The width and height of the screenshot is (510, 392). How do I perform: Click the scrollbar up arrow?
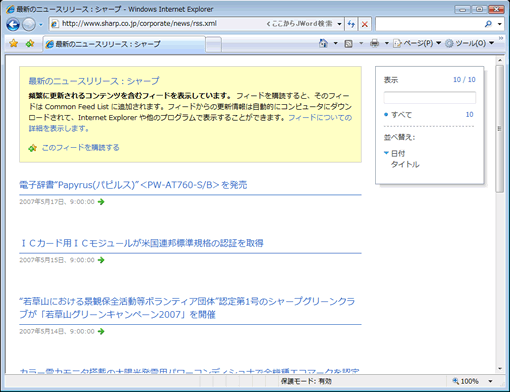point(499,60)
